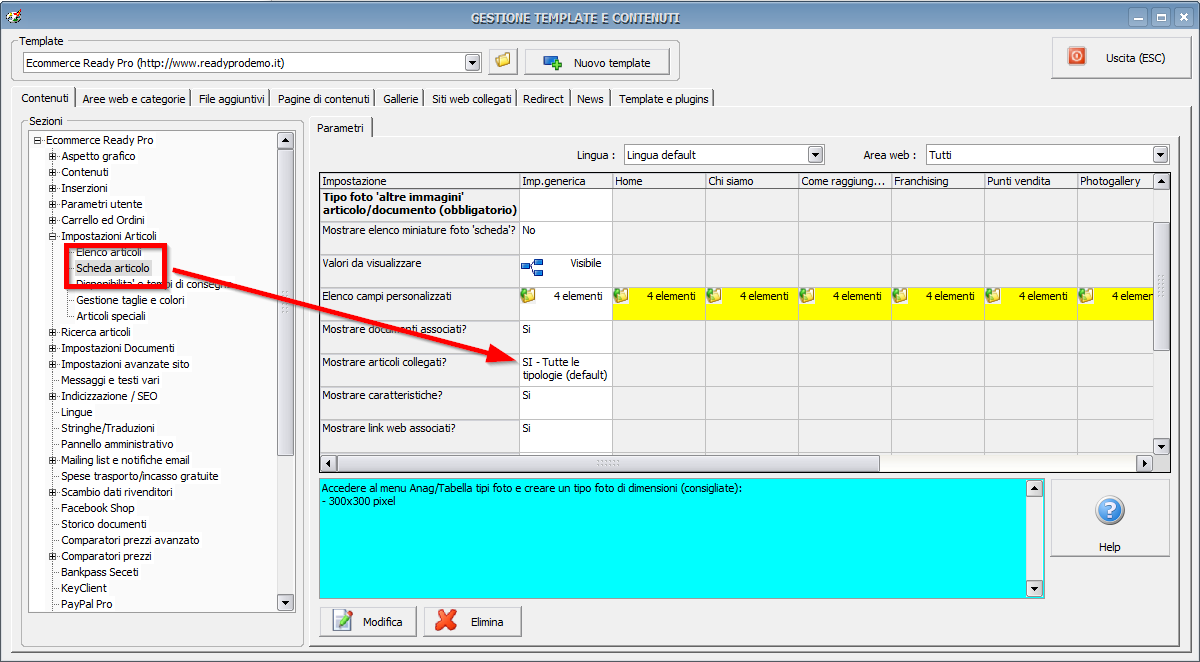Image resolution: width=1200 pixels, height=662 pixels.
Task: Switch to Siti web collegati tab
Action: (x=472, y=99)
